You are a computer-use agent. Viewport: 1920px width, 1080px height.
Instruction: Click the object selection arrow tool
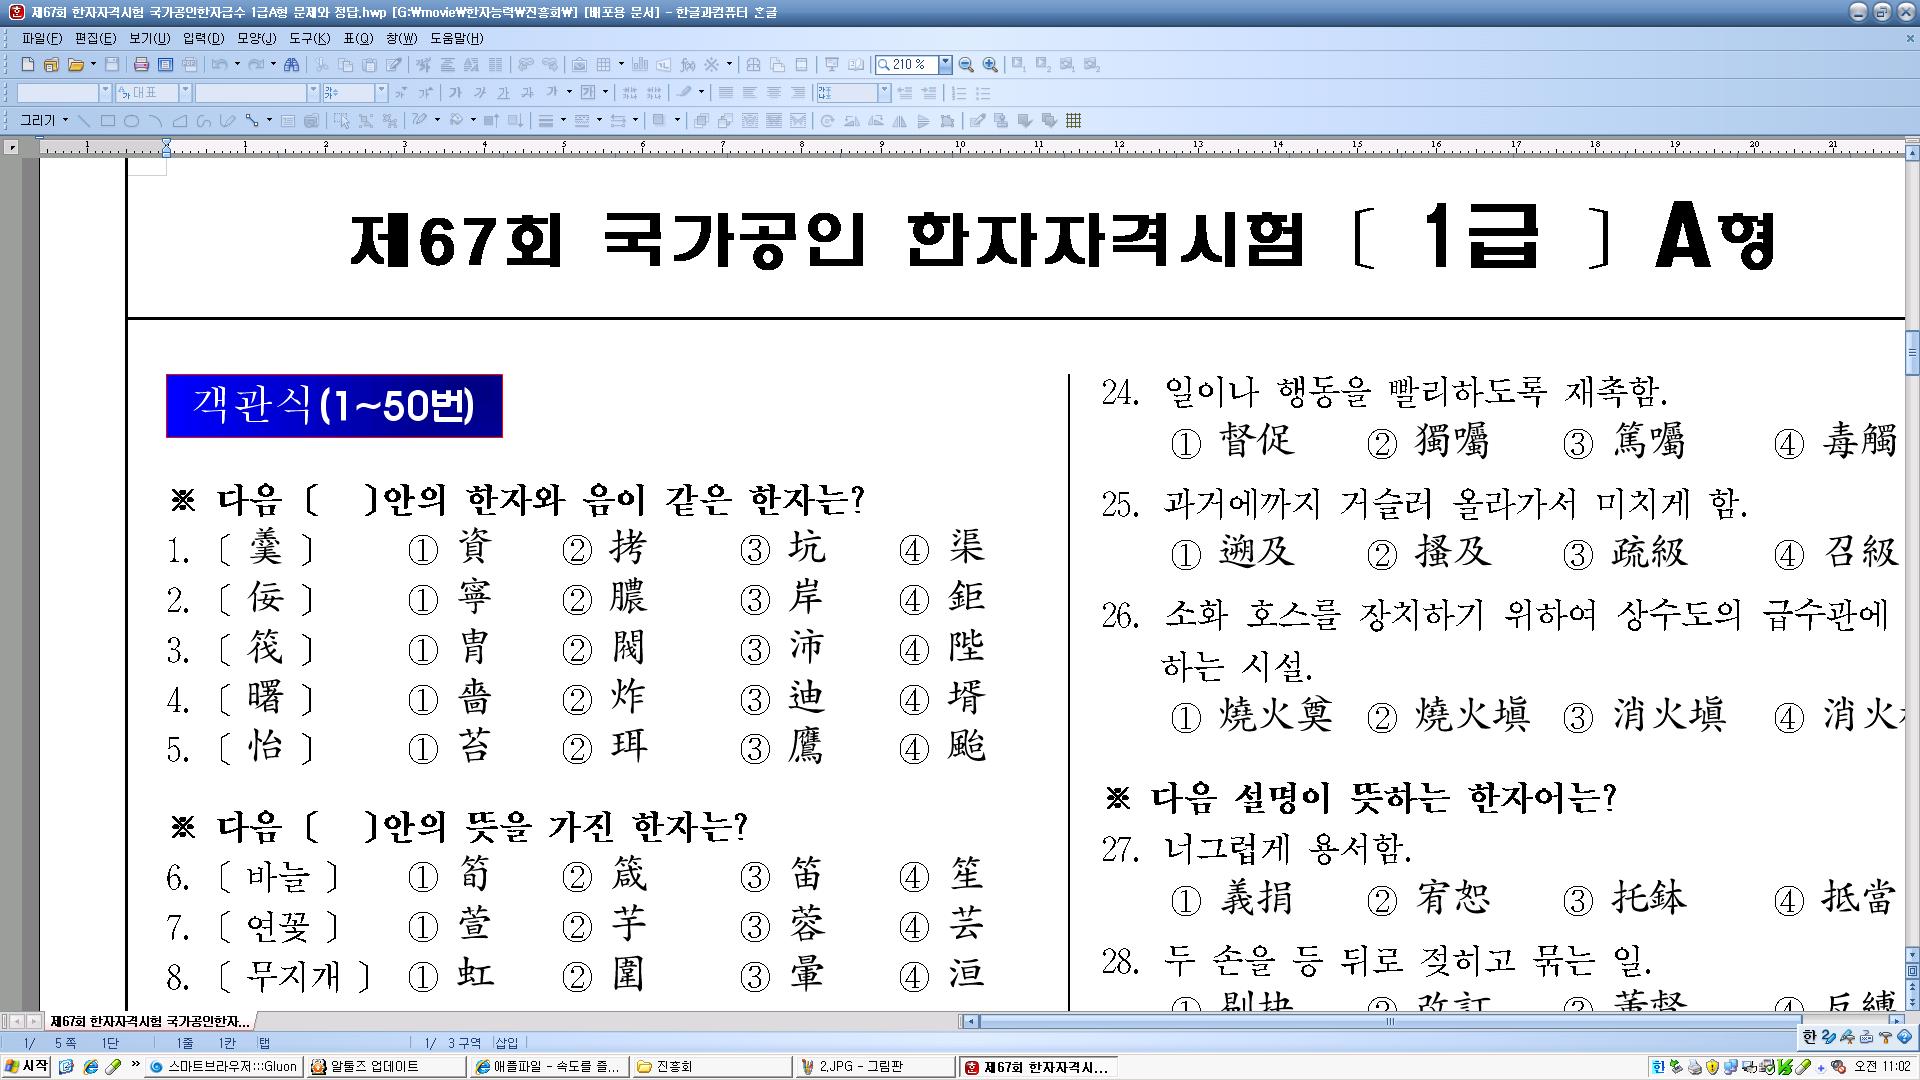pyautogui.click(x=342, y=121)
